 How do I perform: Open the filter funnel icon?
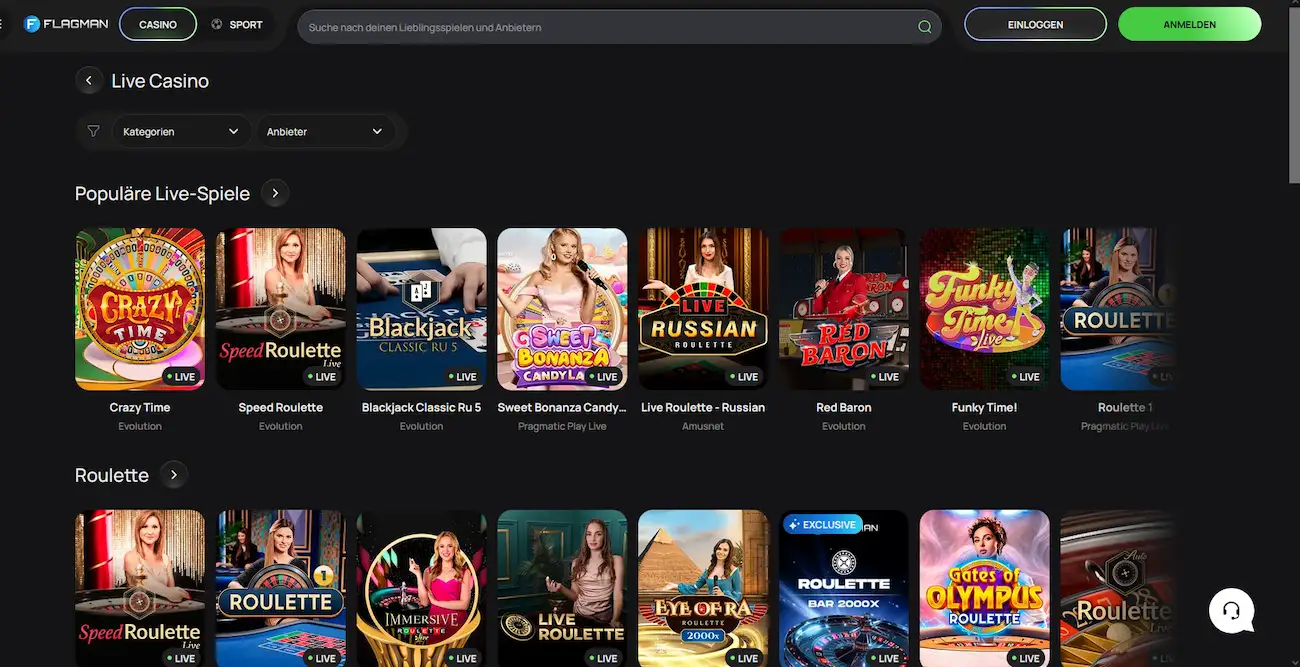93,131
